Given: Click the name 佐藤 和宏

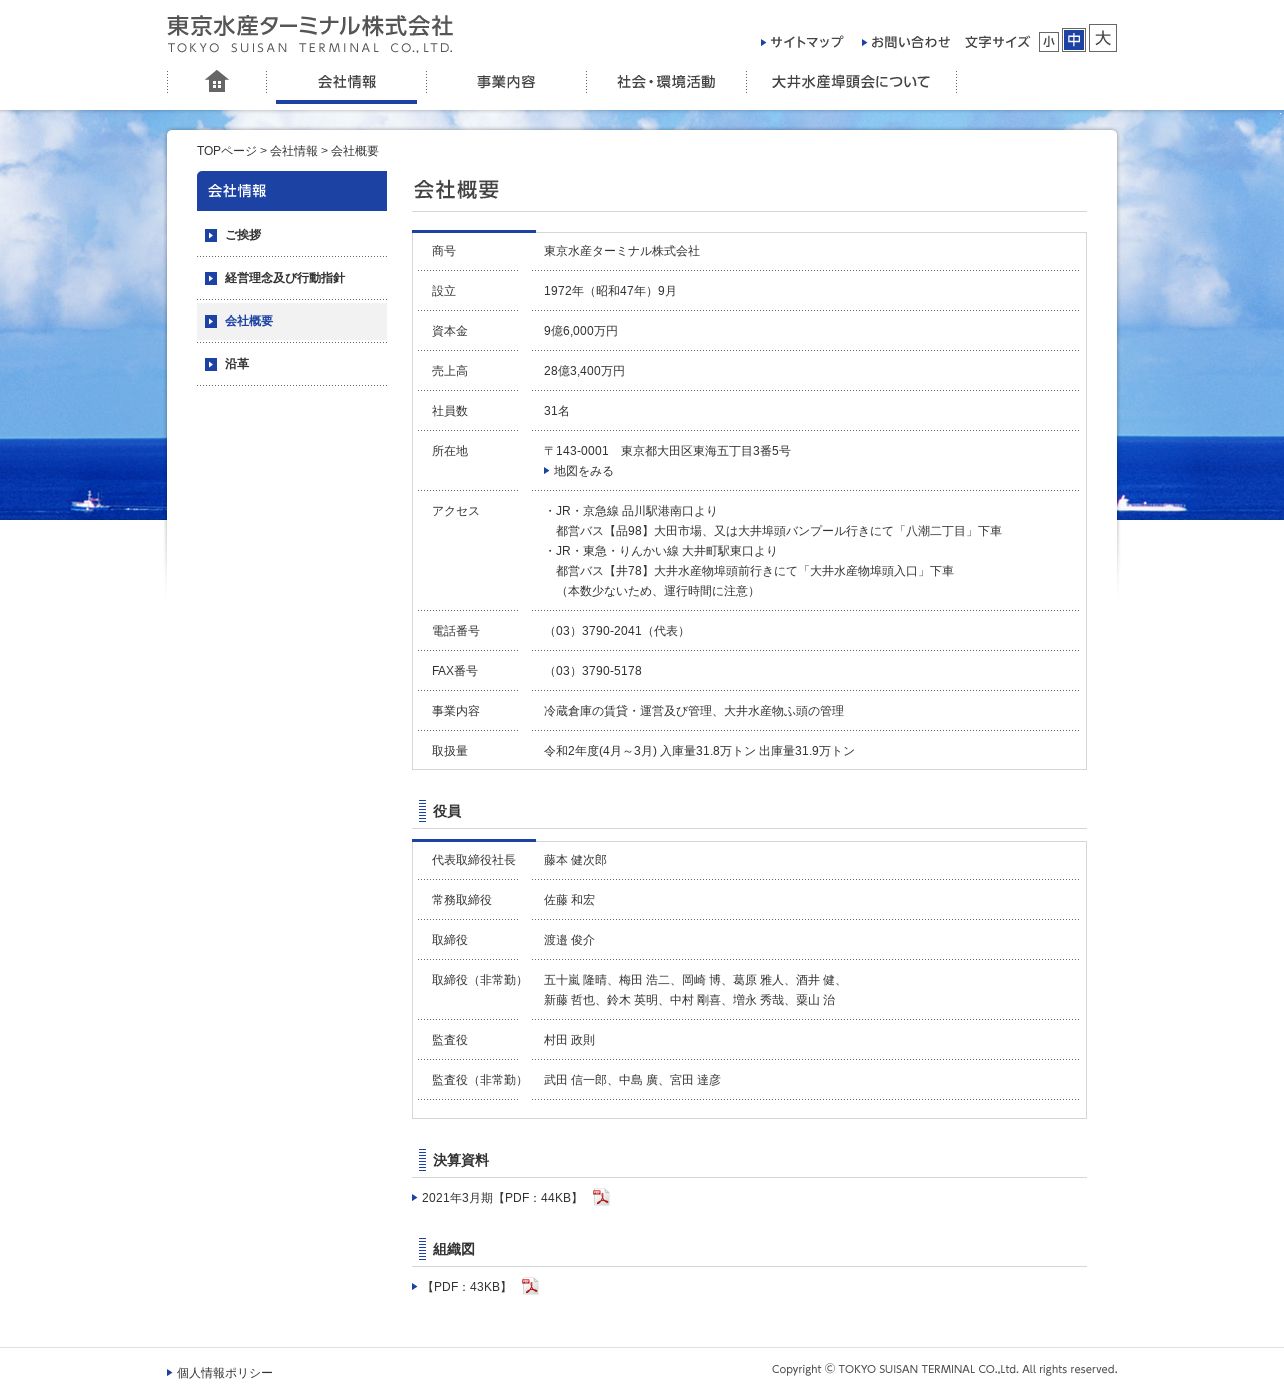Looking at the screenshot, I should coord(569,900).
